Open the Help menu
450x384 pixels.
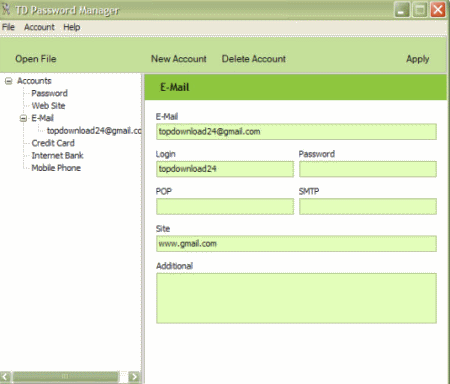[x=72, y=27]
